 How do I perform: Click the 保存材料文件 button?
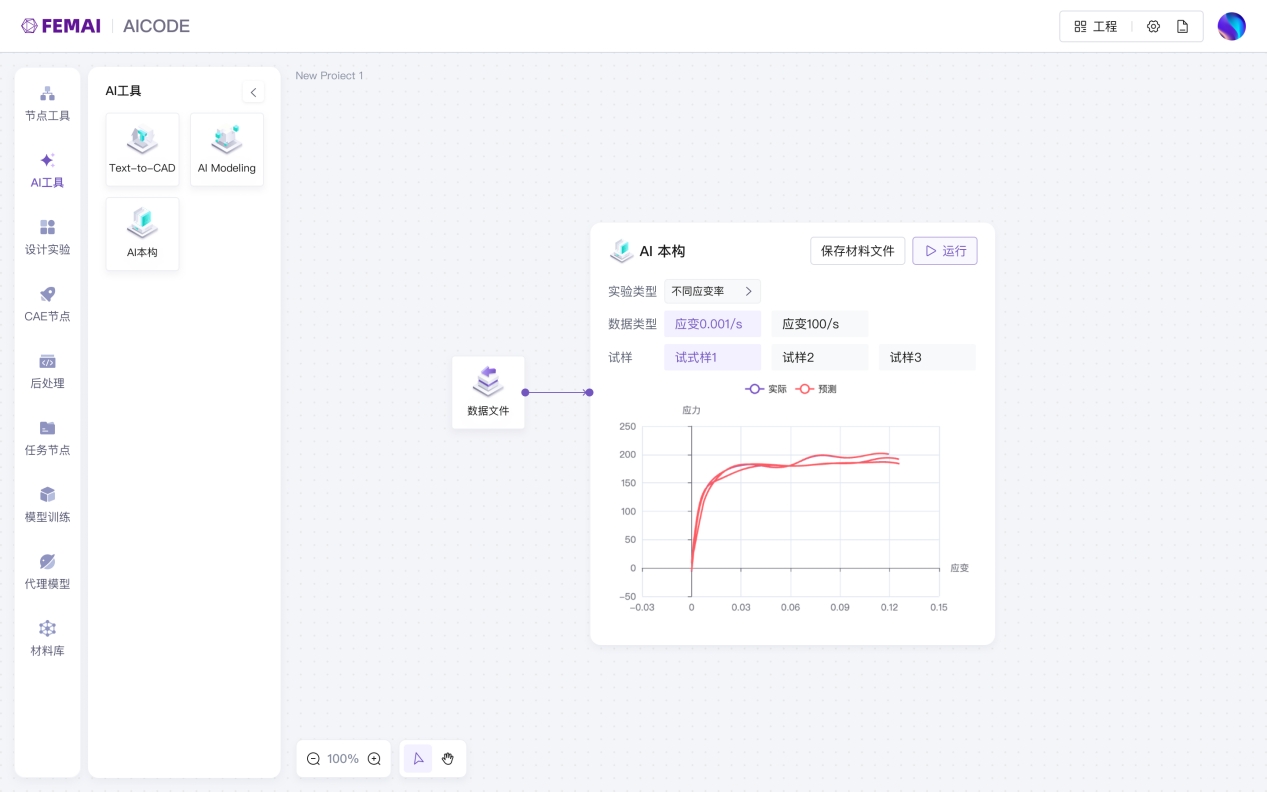pos(857,251)
